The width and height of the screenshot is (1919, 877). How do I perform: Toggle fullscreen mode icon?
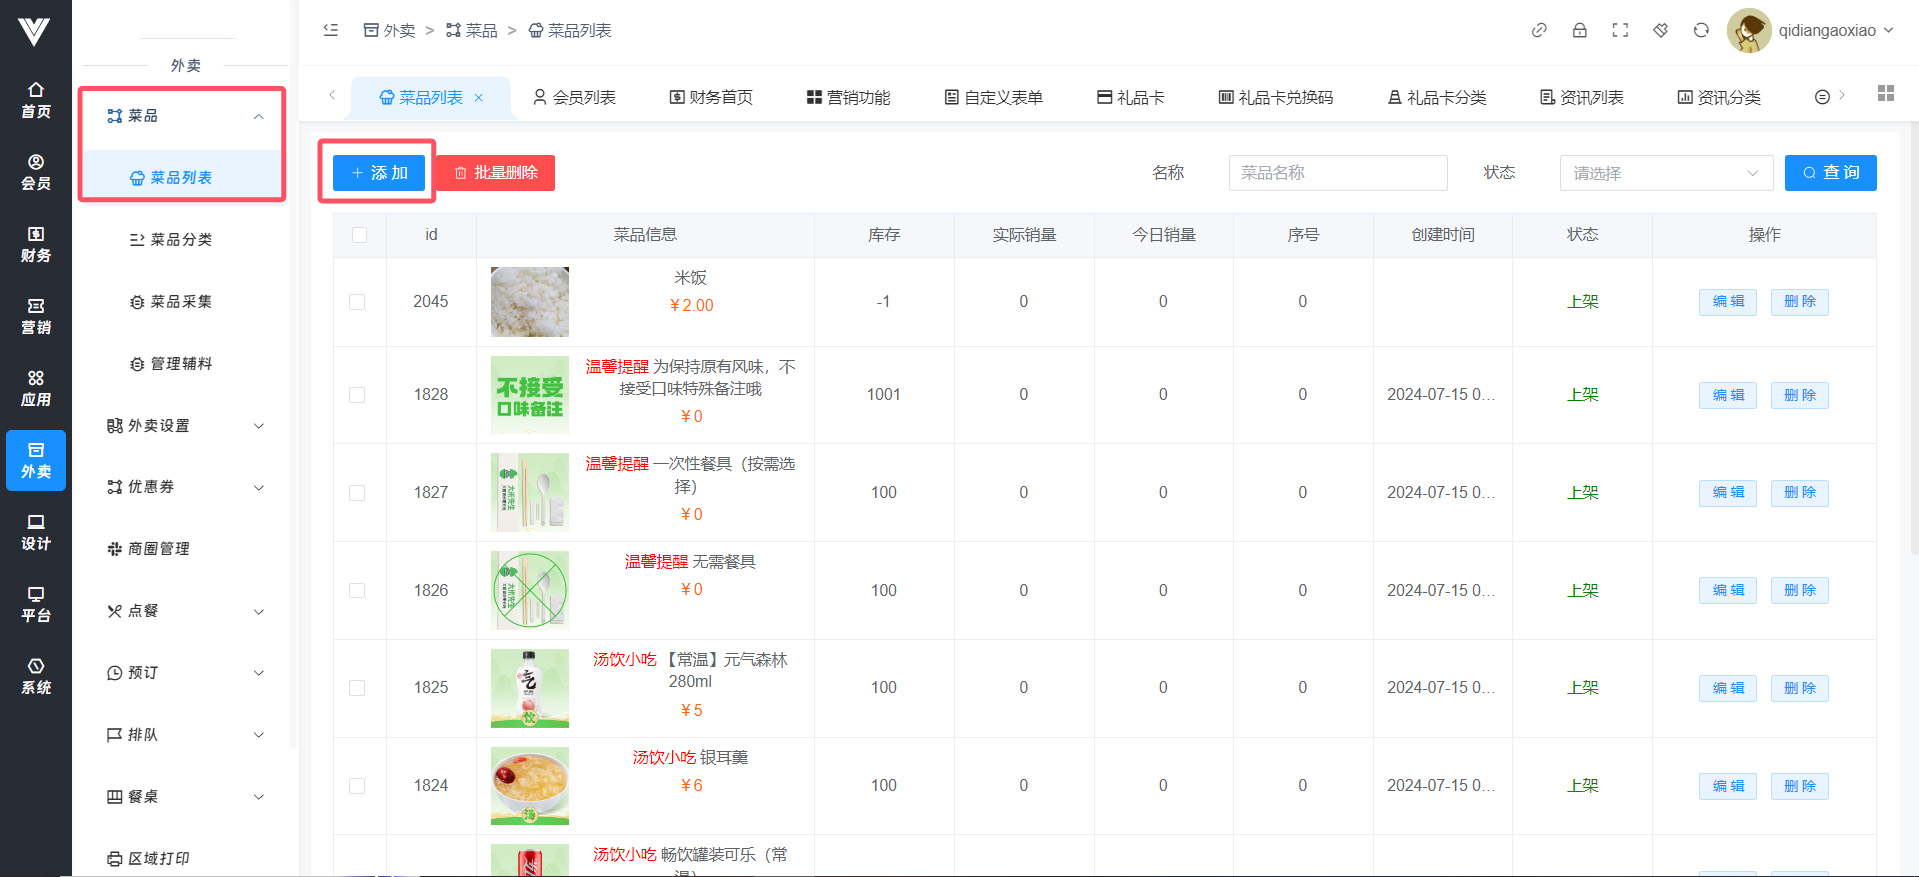pos(1620,30)
